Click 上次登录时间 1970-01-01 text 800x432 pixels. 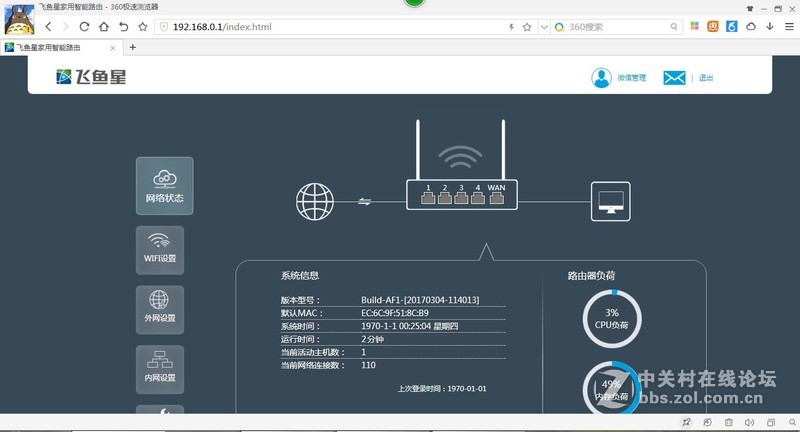[442, 389]
